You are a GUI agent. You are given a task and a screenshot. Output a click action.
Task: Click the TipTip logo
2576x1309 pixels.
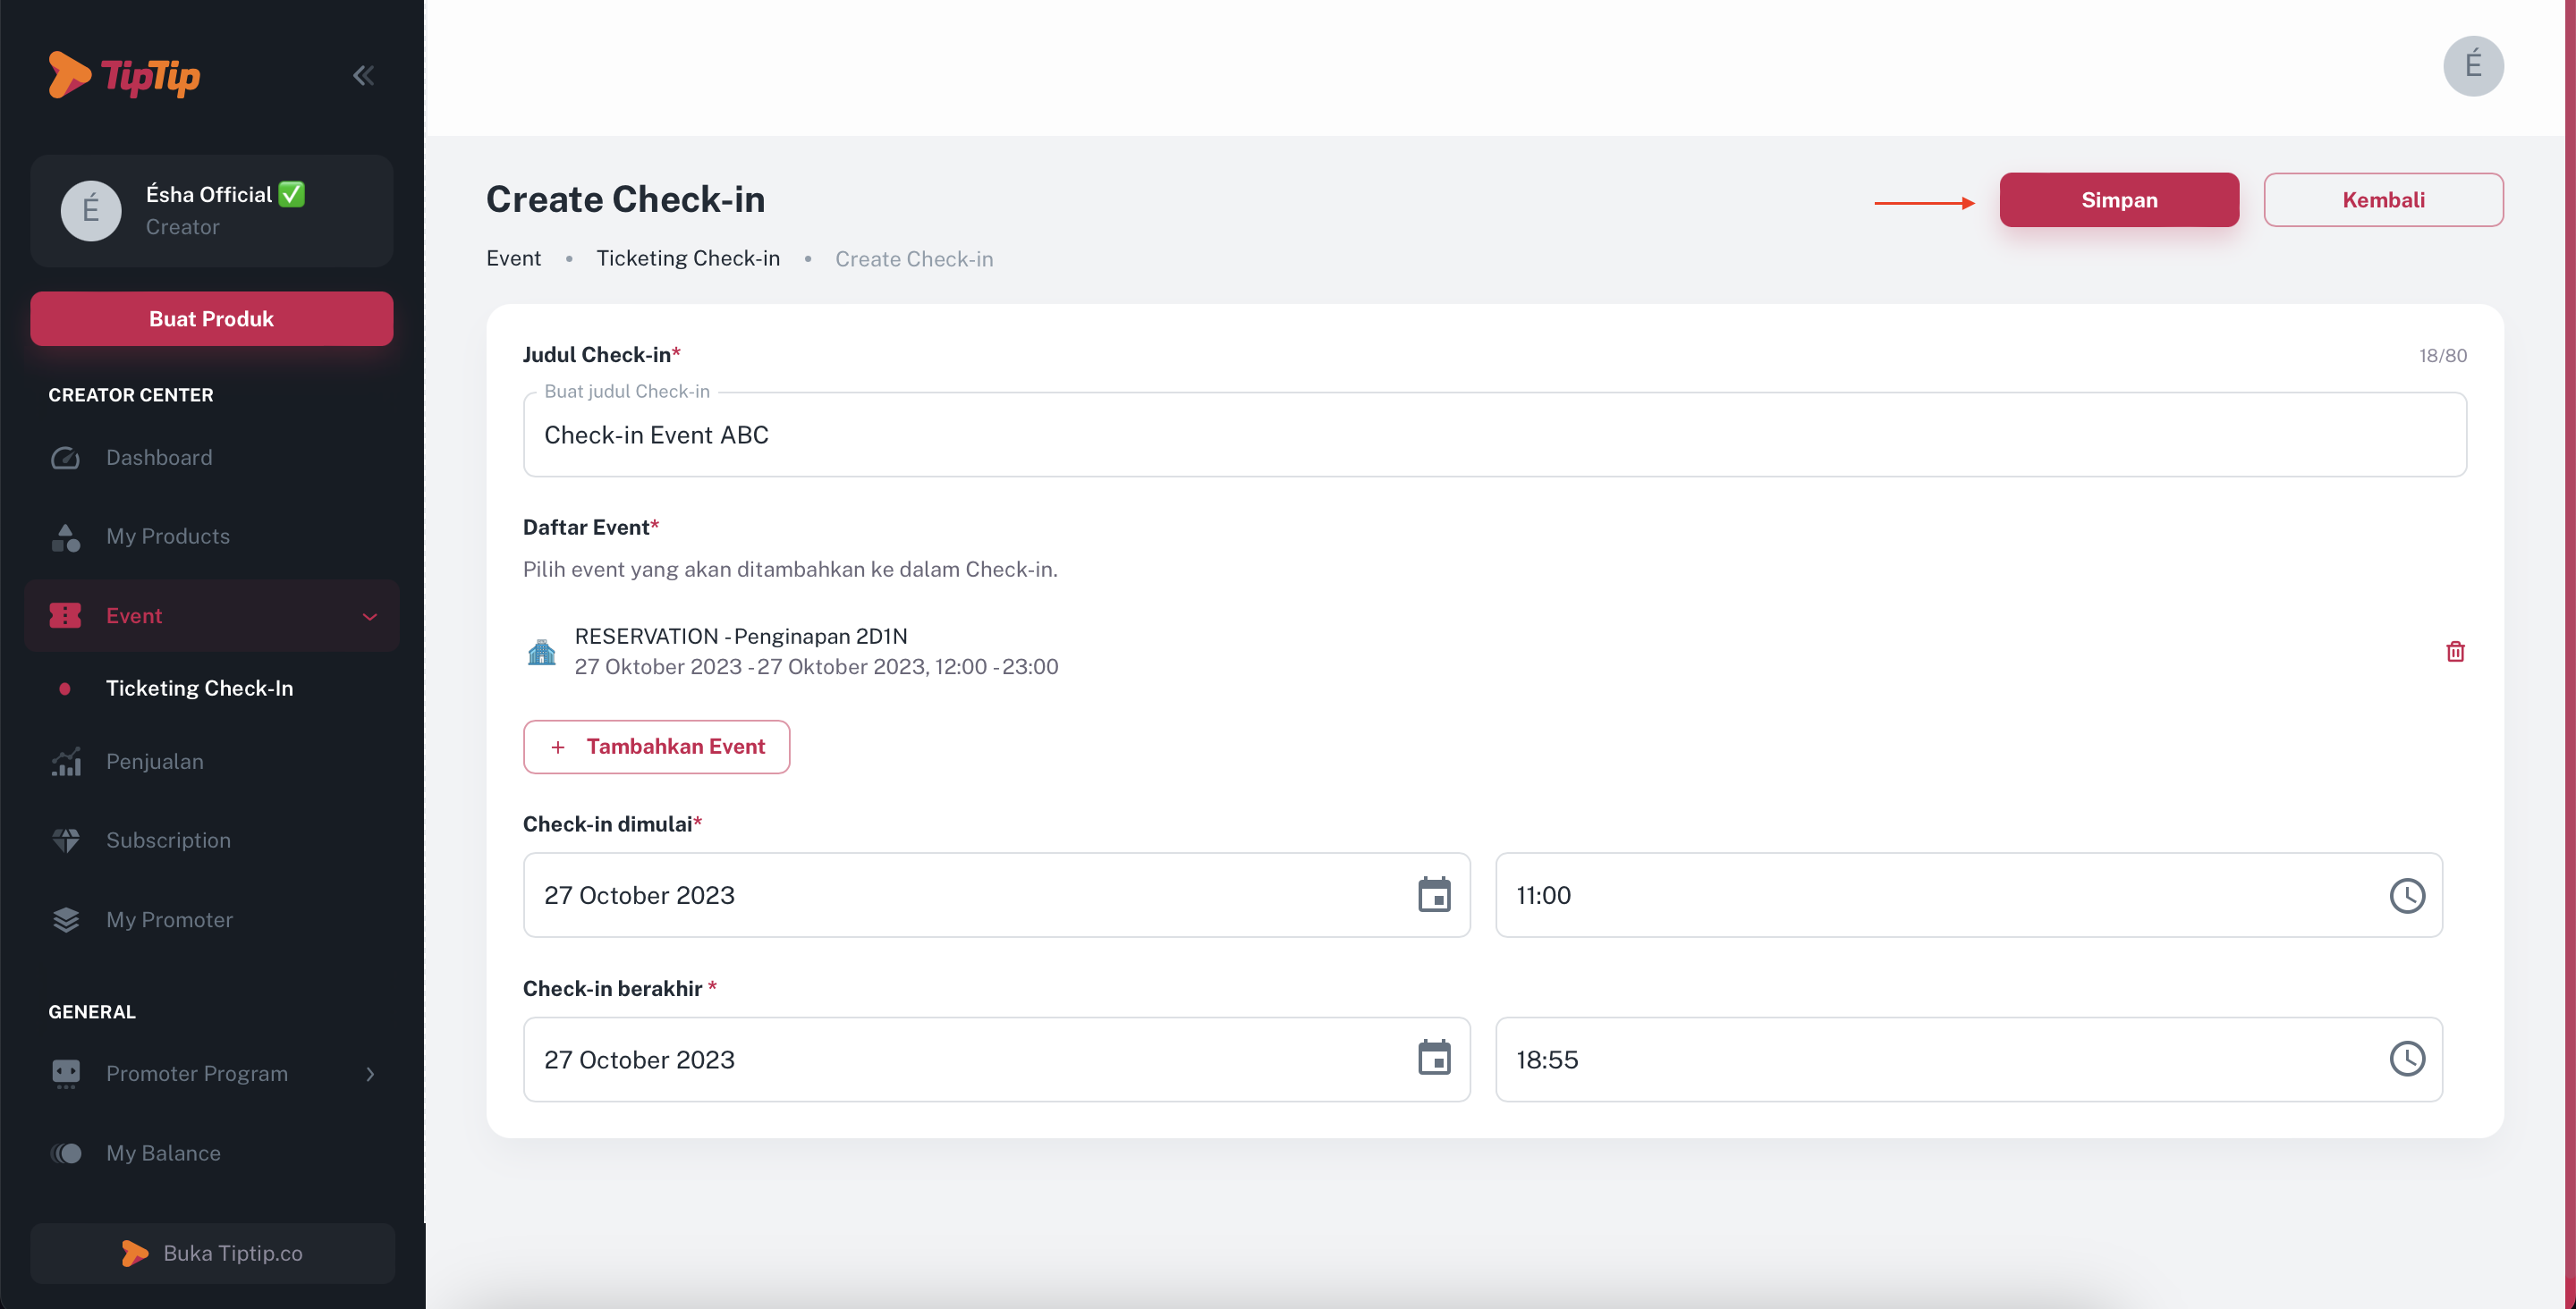pyautogui.click(x=125, y=76)
